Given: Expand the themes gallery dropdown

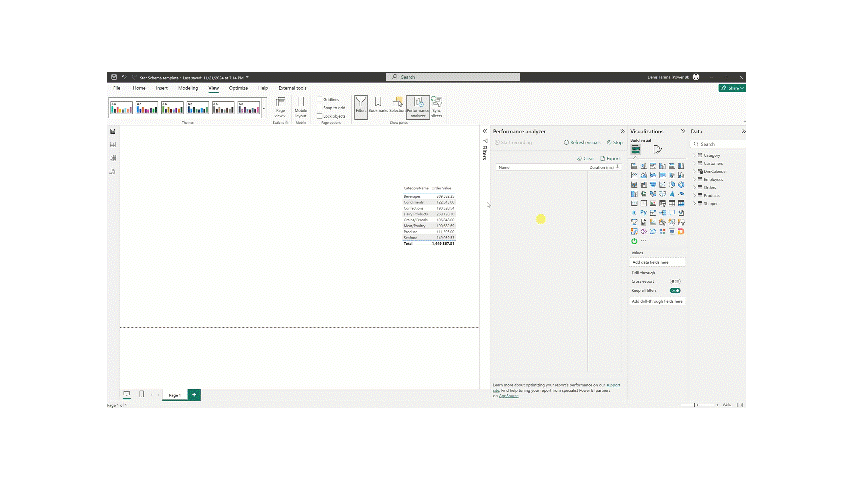Looking at the screenshot, I should click(264, 108).
